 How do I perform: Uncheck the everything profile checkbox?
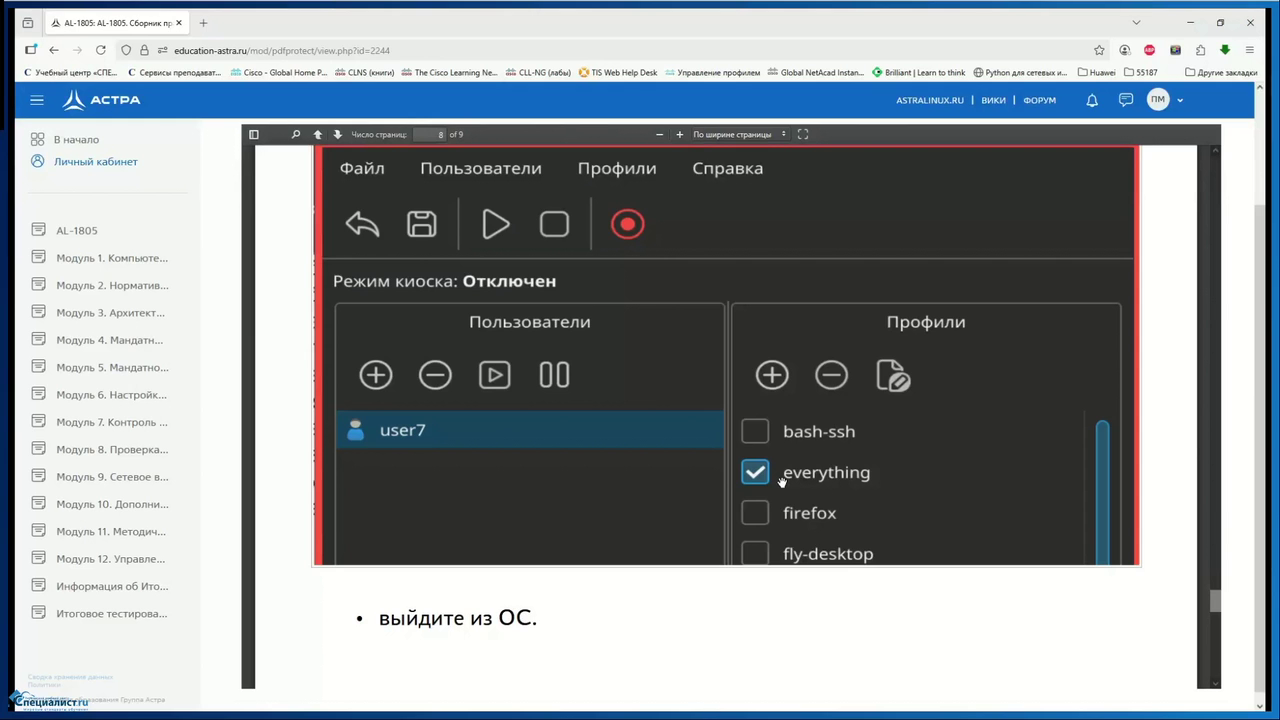[755, 472]
